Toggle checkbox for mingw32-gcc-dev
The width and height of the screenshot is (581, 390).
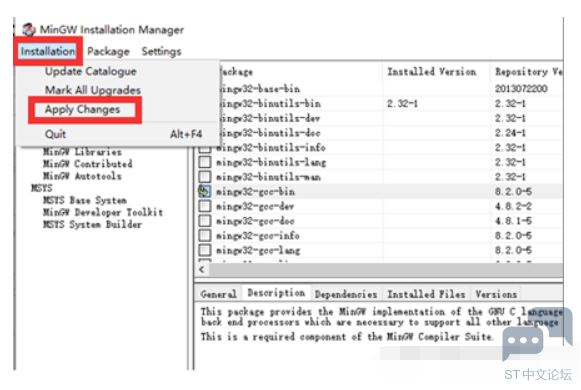(205, 206)
